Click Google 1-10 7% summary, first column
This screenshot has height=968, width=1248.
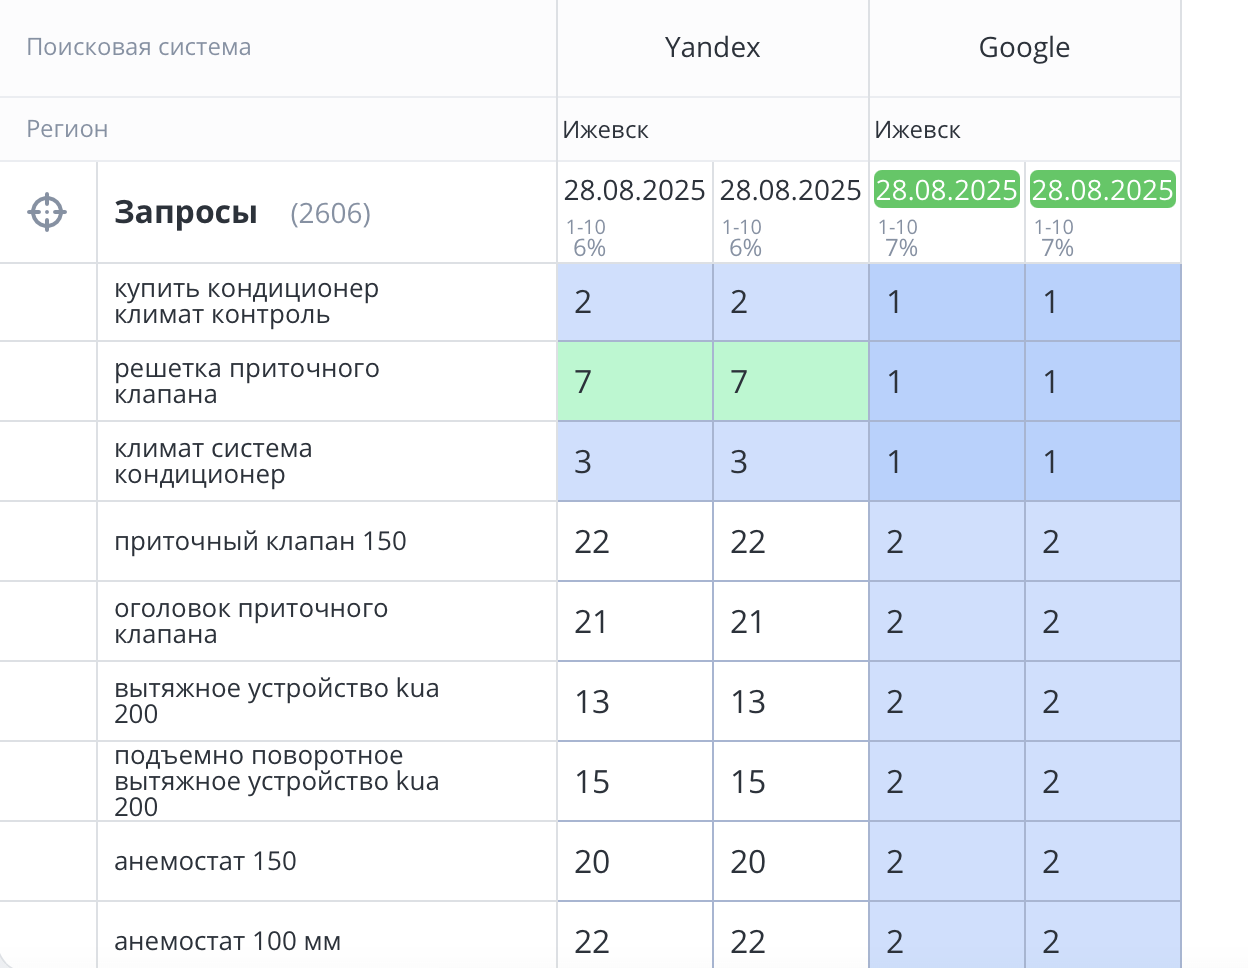click(x=899, y=238)
